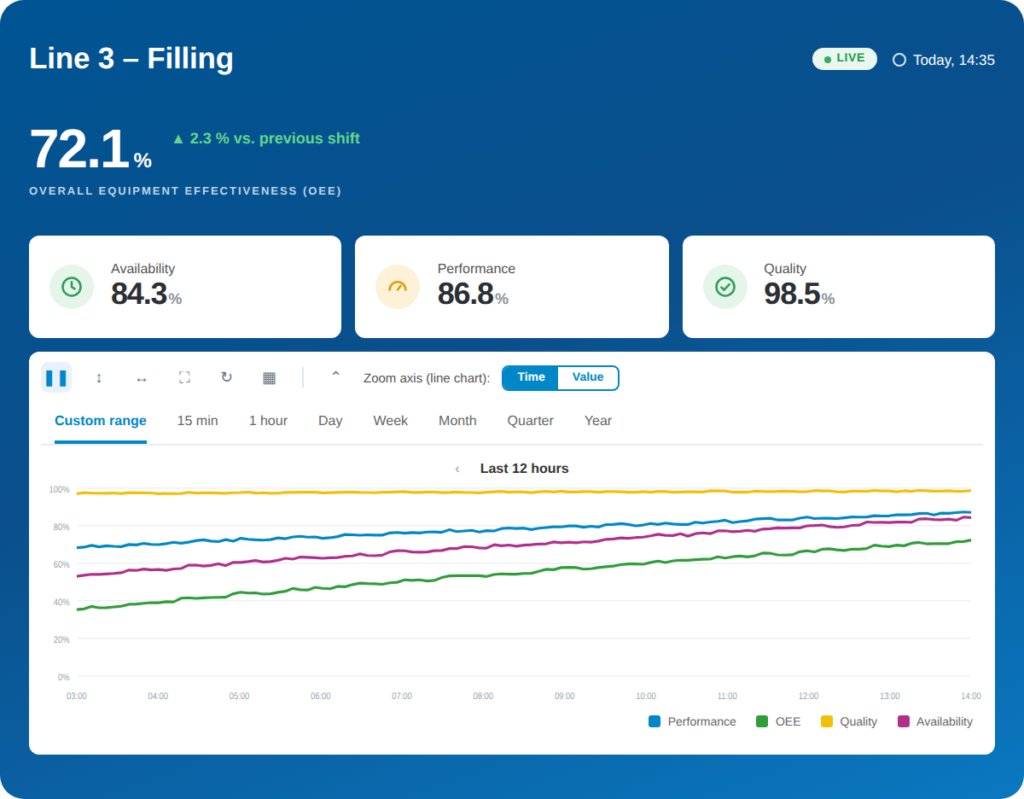Image resolution: width=1024 pixels, height=799 pixels.
Task: Click the 60% y-axis label
Action: pyautogui.click(x=61, y=564)
